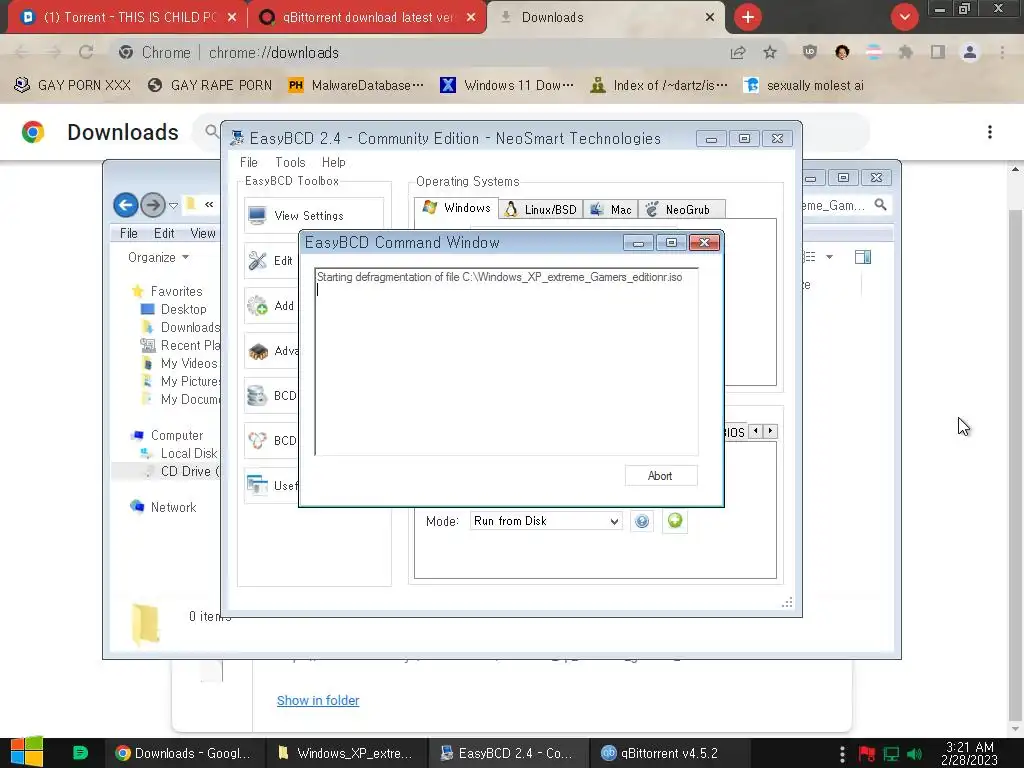Open Explorer's View menu
The image size is (1024, 768).
tap(202, 233)
